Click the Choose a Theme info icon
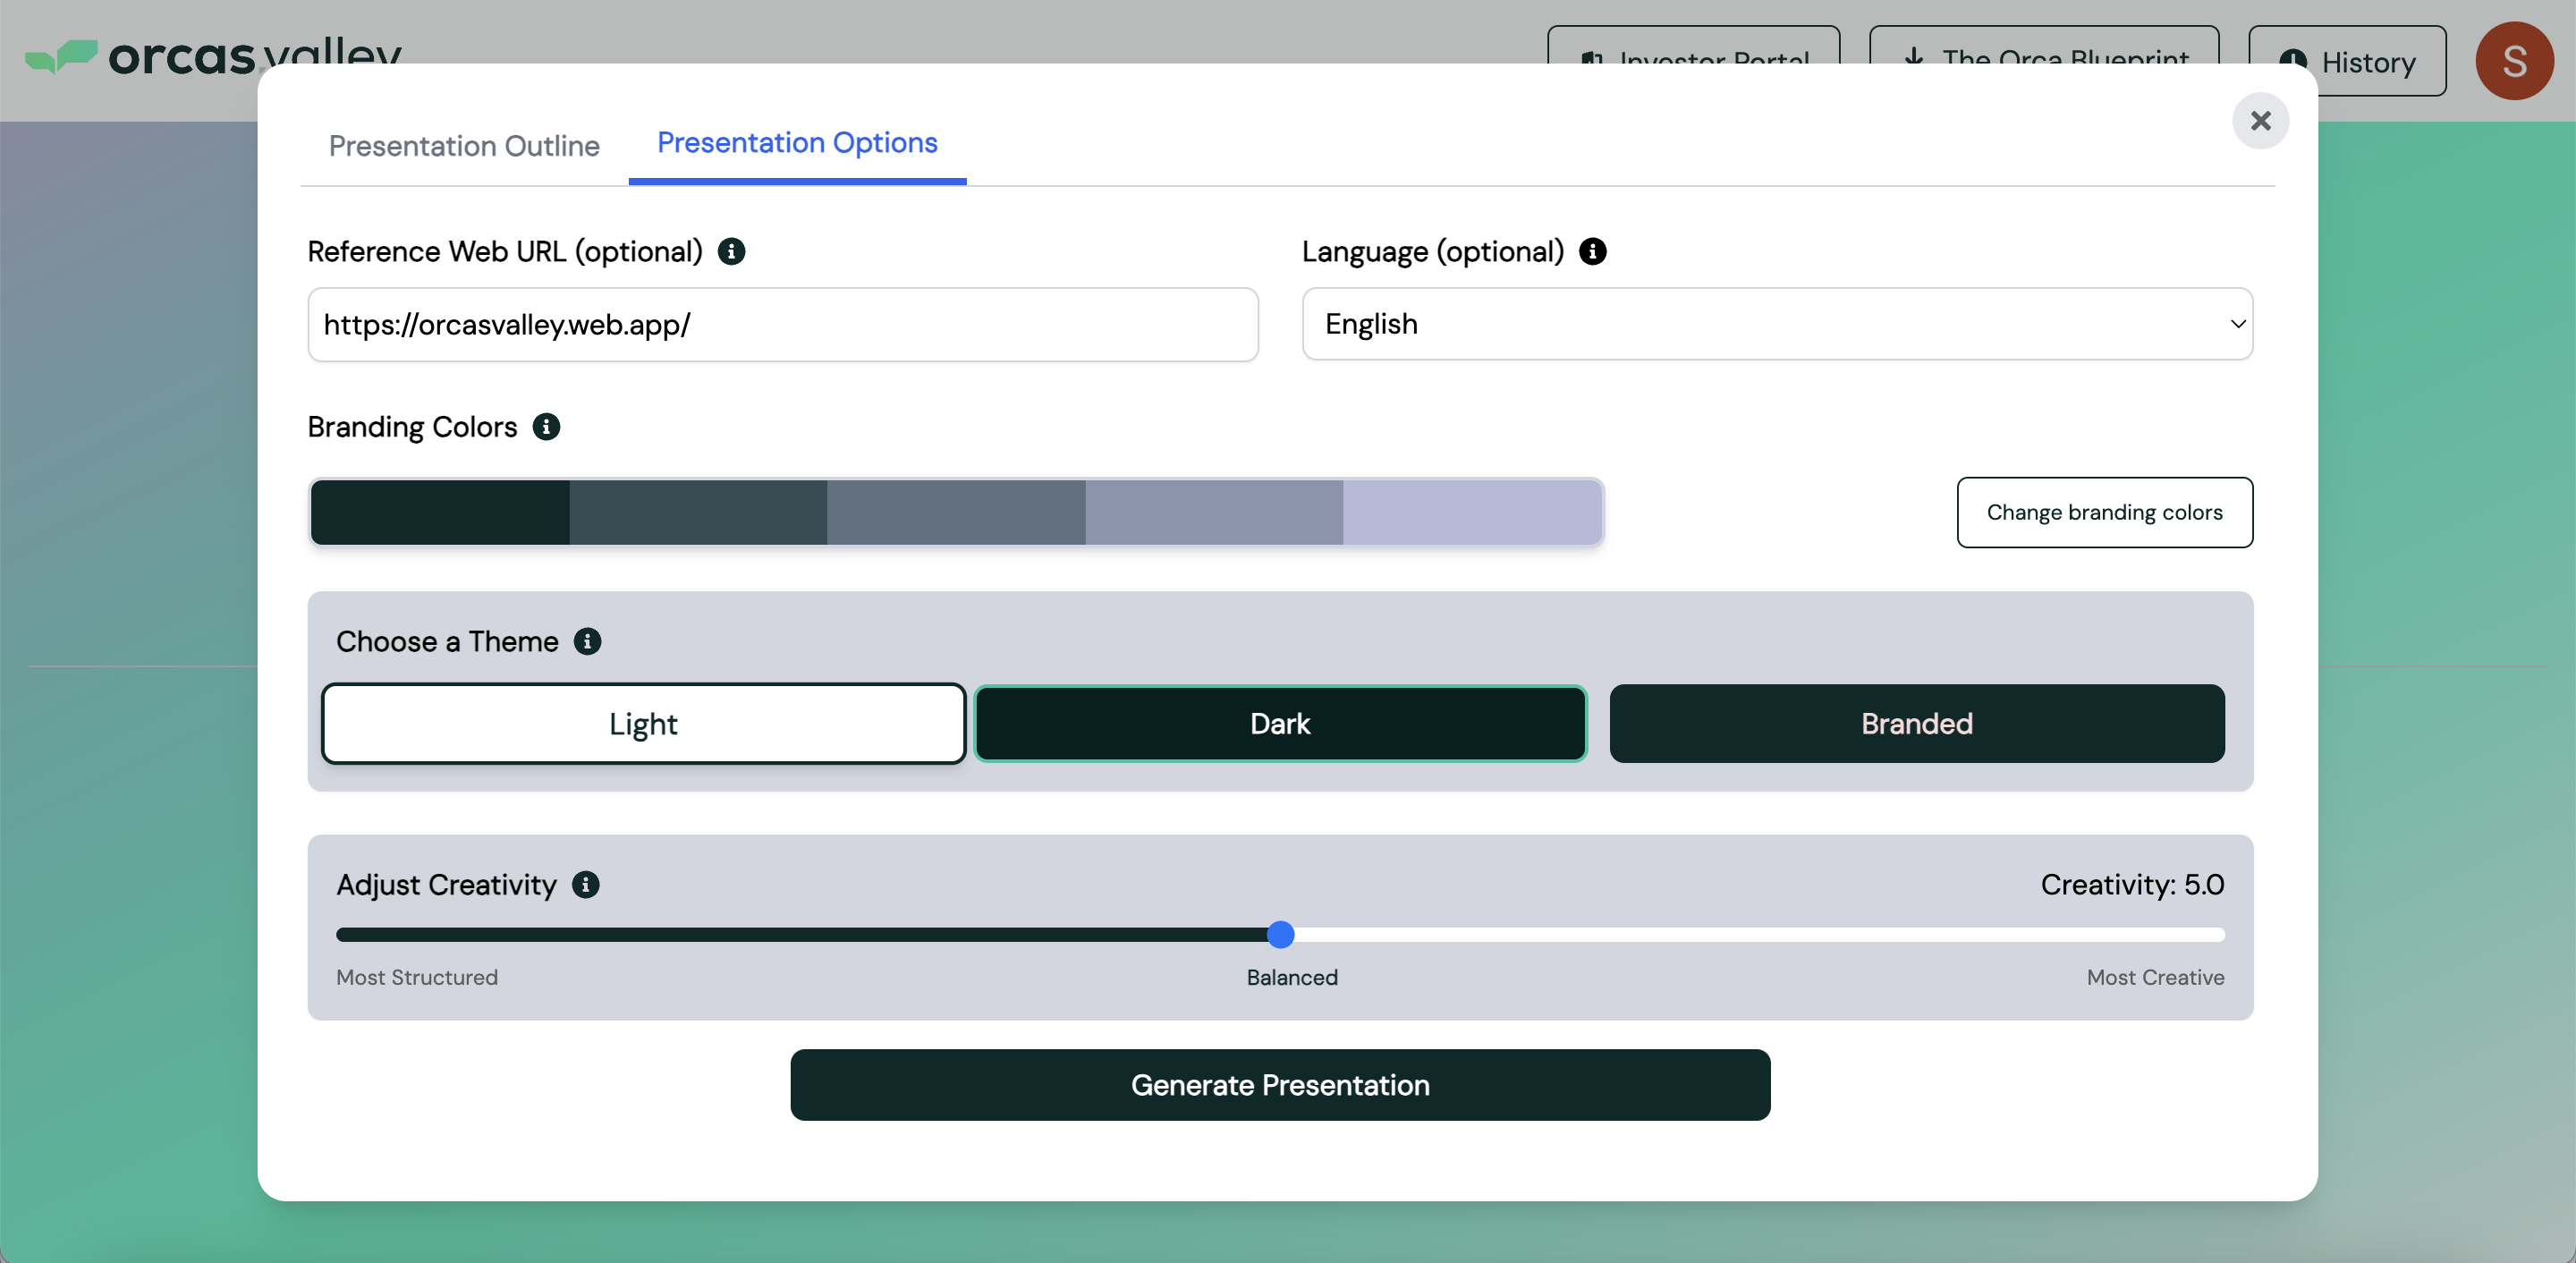The image size is (2576, 1263). click(x=588, y=641)
